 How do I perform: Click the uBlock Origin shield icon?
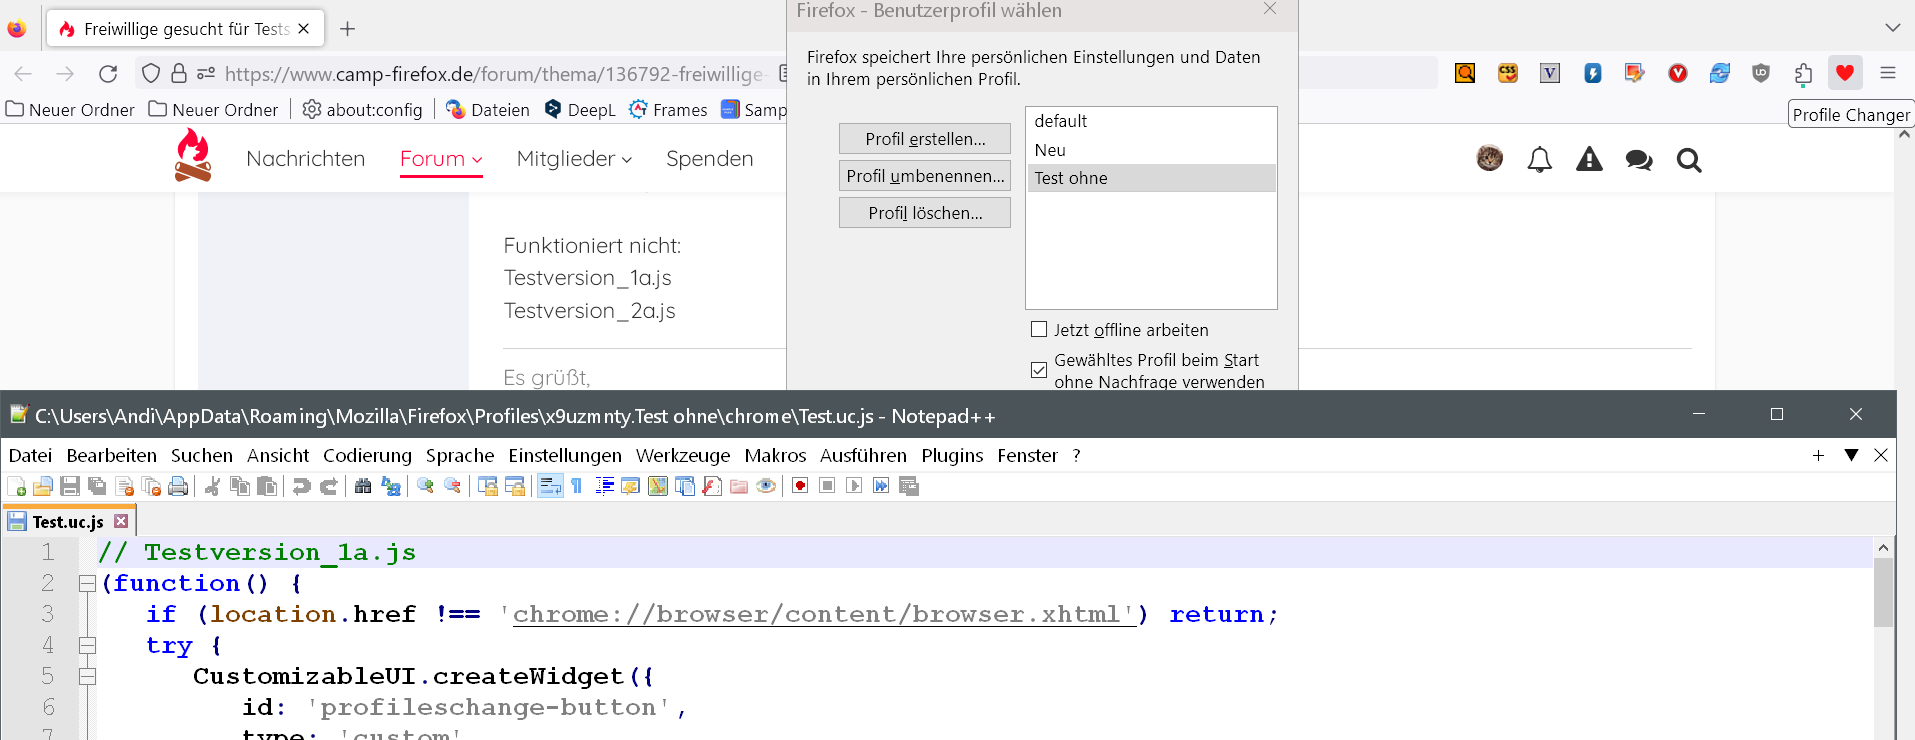[x=1761, y=73]
